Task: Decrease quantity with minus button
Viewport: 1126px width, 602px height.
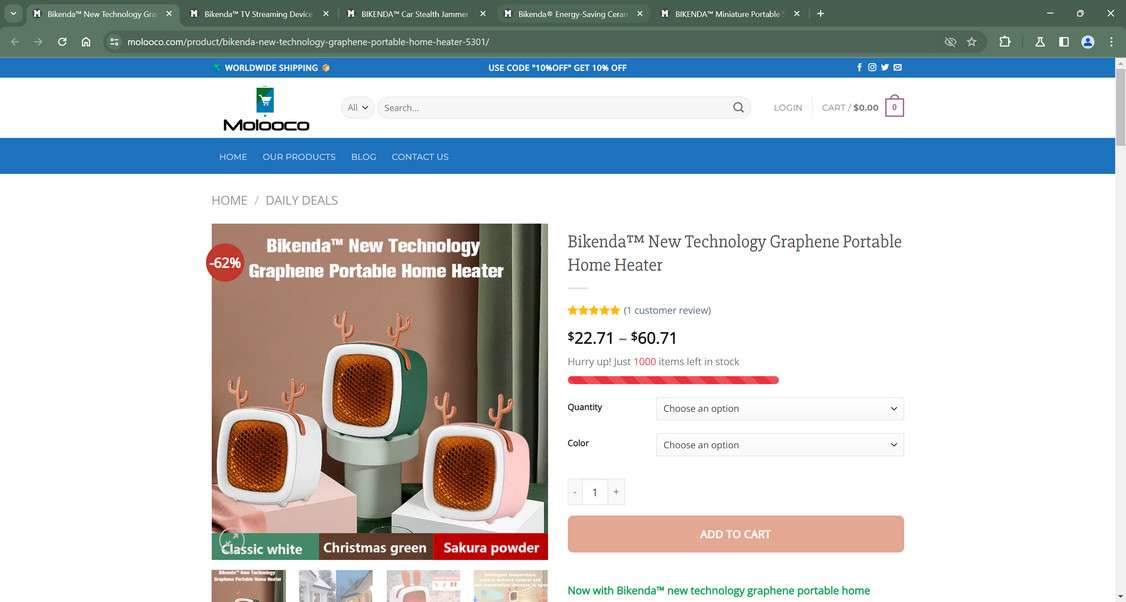Action: [574, 492]
